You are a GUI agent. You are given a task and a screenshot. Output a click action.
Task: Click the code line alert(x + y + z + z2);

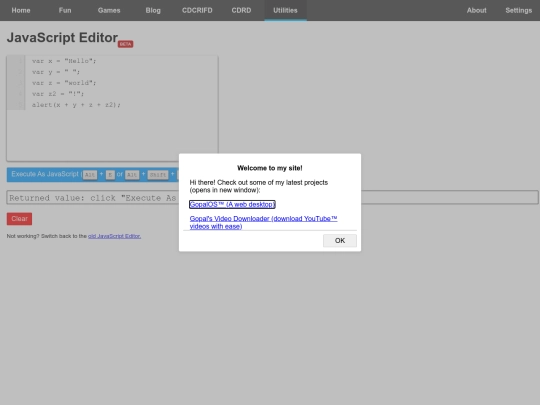coord(76,105)
